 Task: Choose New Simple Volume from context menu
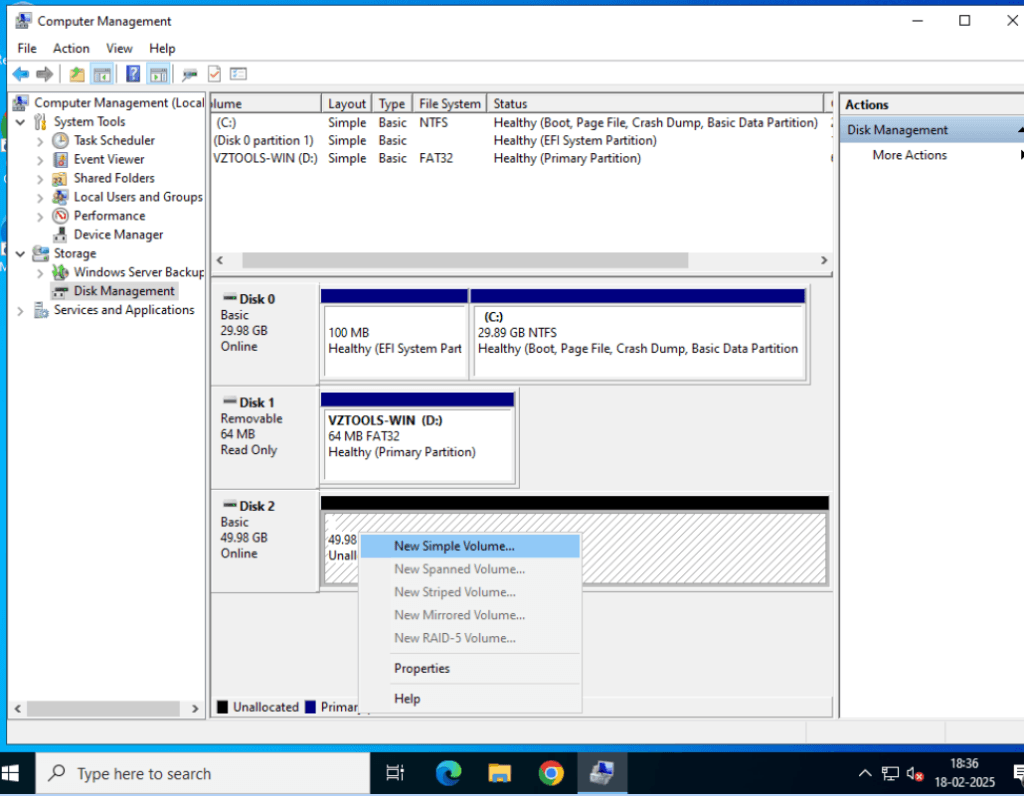[470, 546]
